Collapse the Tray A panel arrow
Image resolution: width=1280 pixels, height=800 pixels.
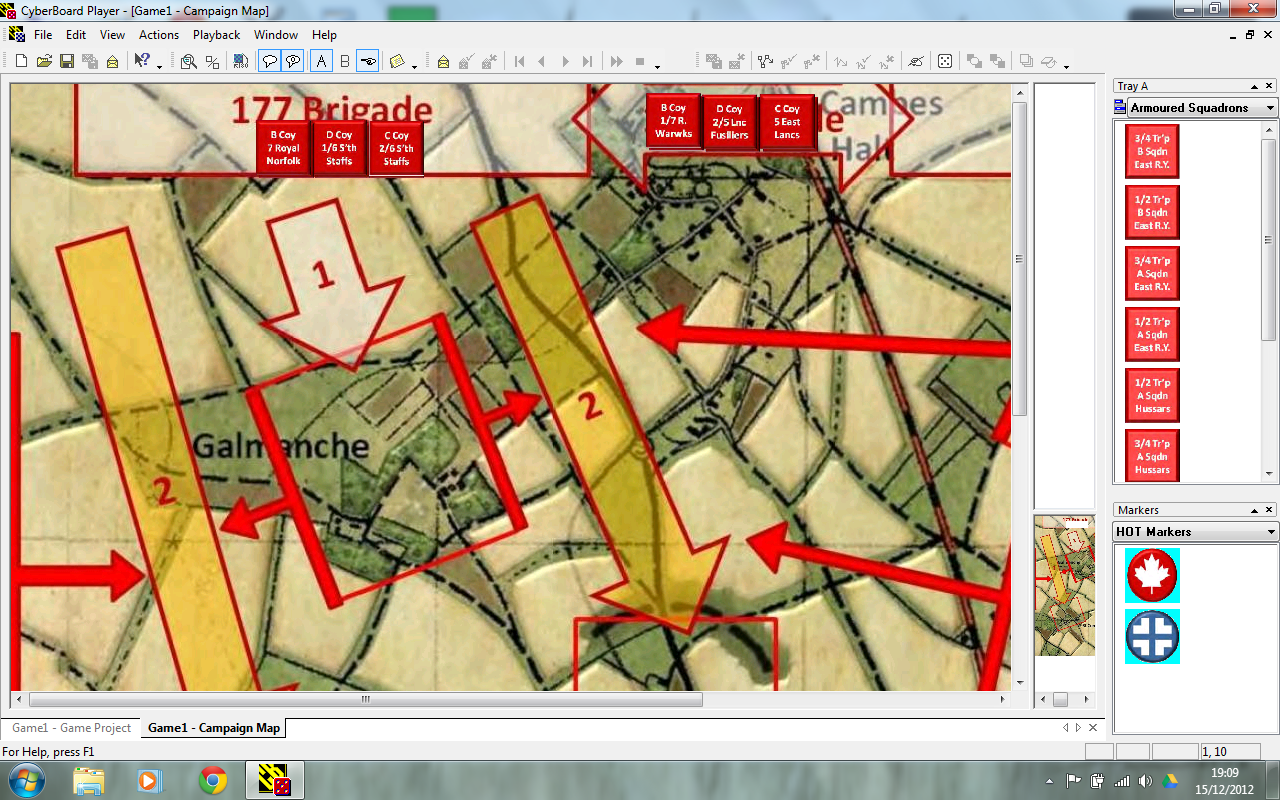pos(1255,87)
